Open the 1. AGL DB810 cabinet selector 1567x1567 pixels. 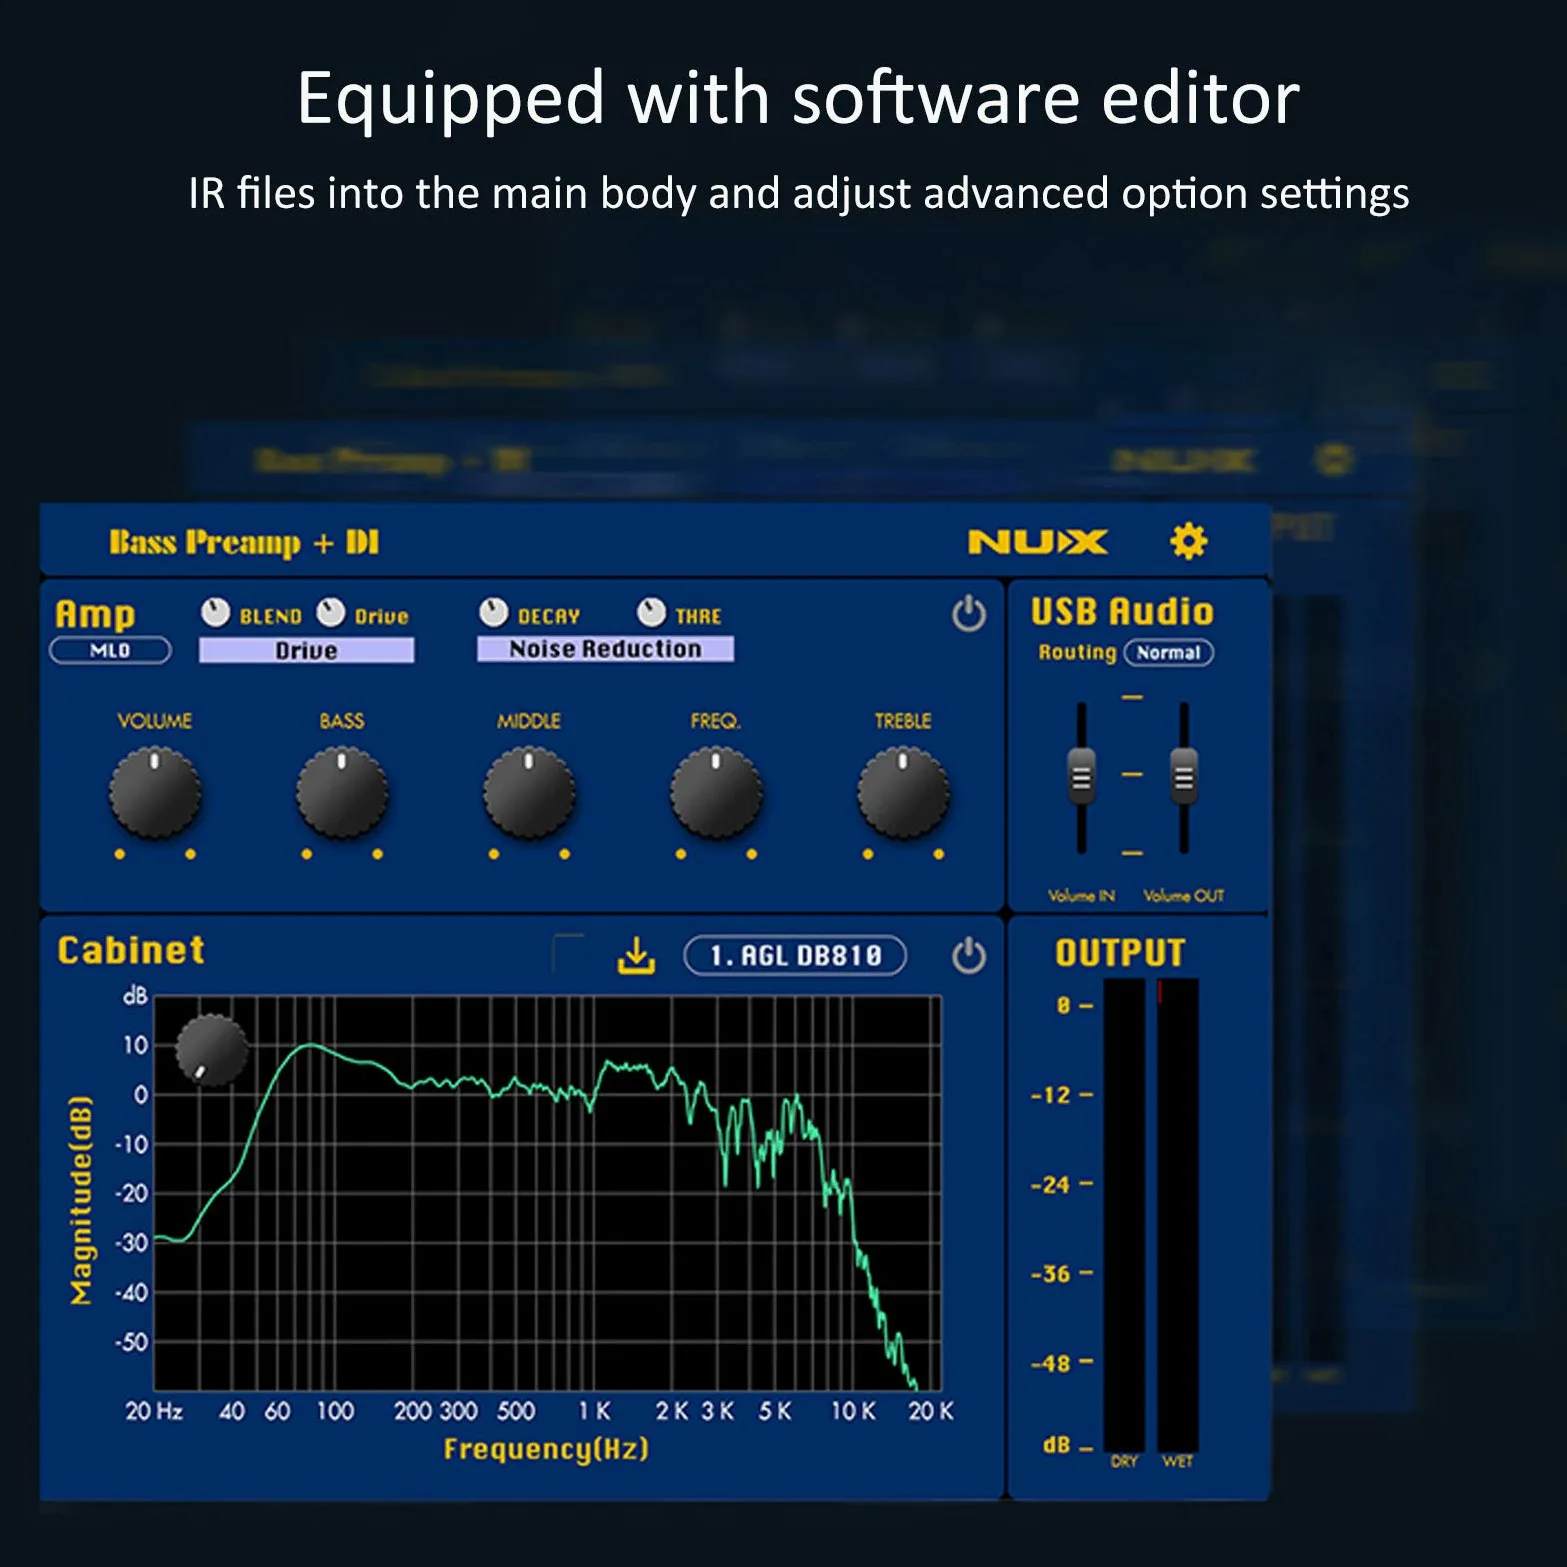795,955
